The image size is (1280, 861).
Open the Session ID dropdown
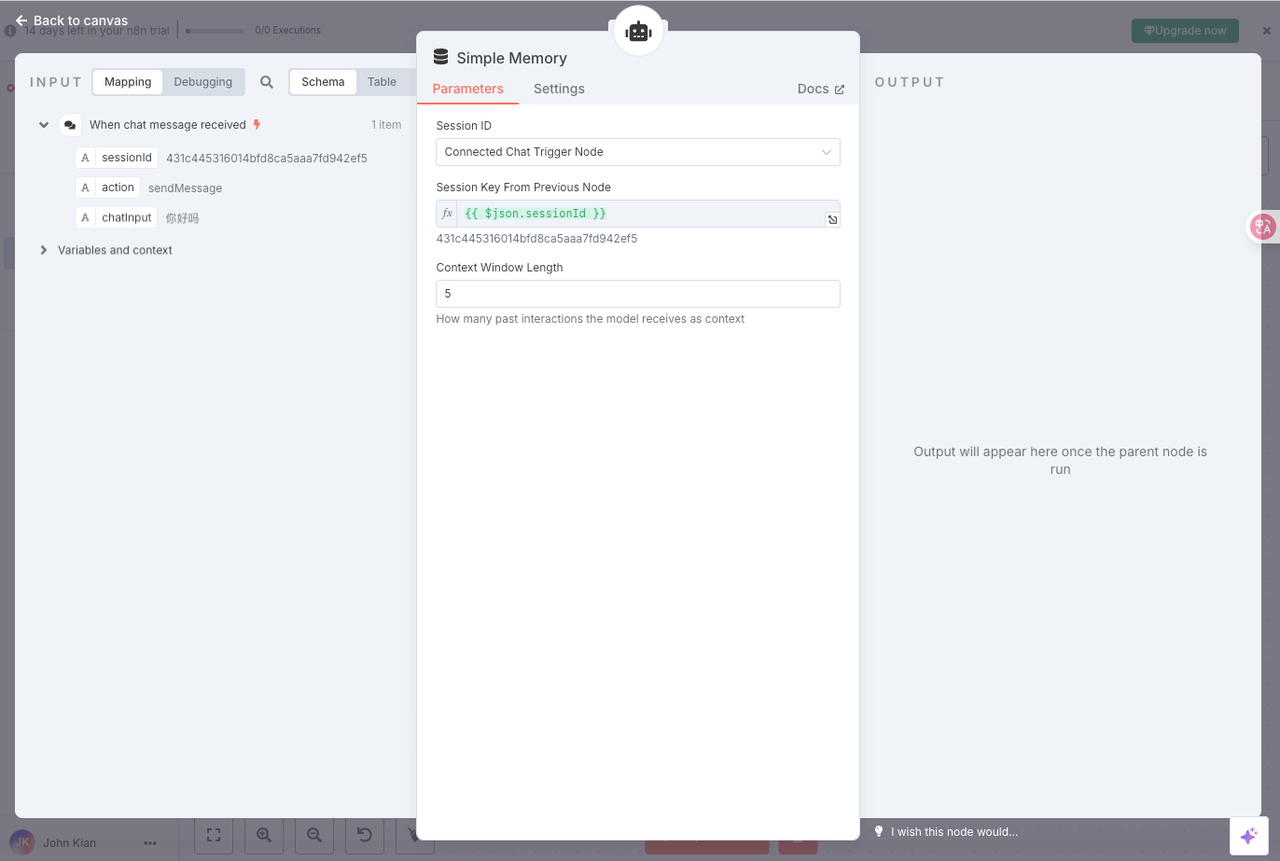point(638,152)
